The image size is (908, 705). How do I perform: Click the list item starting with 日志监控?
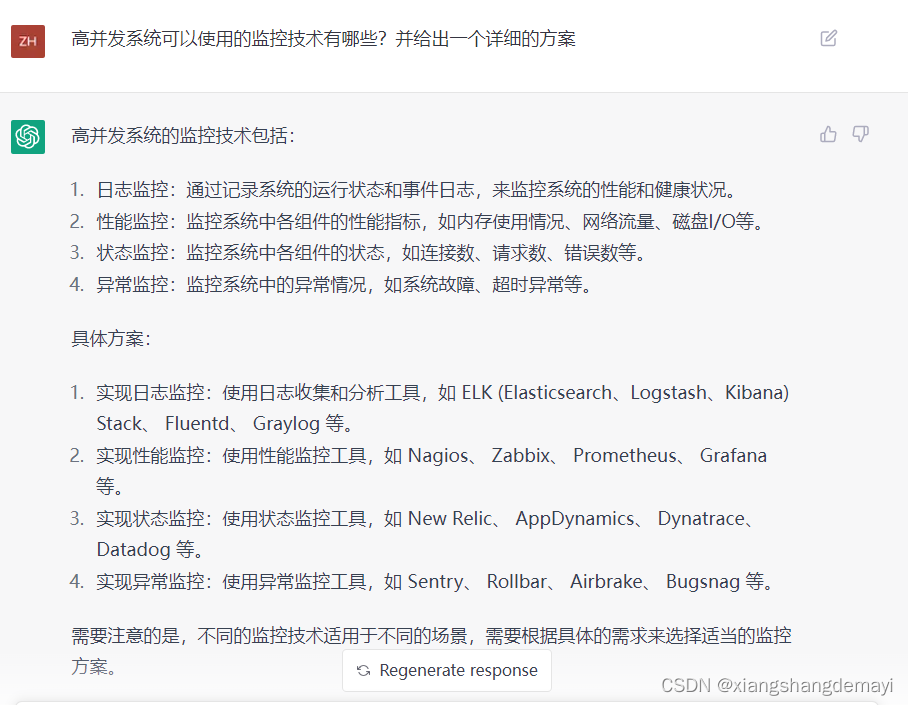[x=417, y=190]
